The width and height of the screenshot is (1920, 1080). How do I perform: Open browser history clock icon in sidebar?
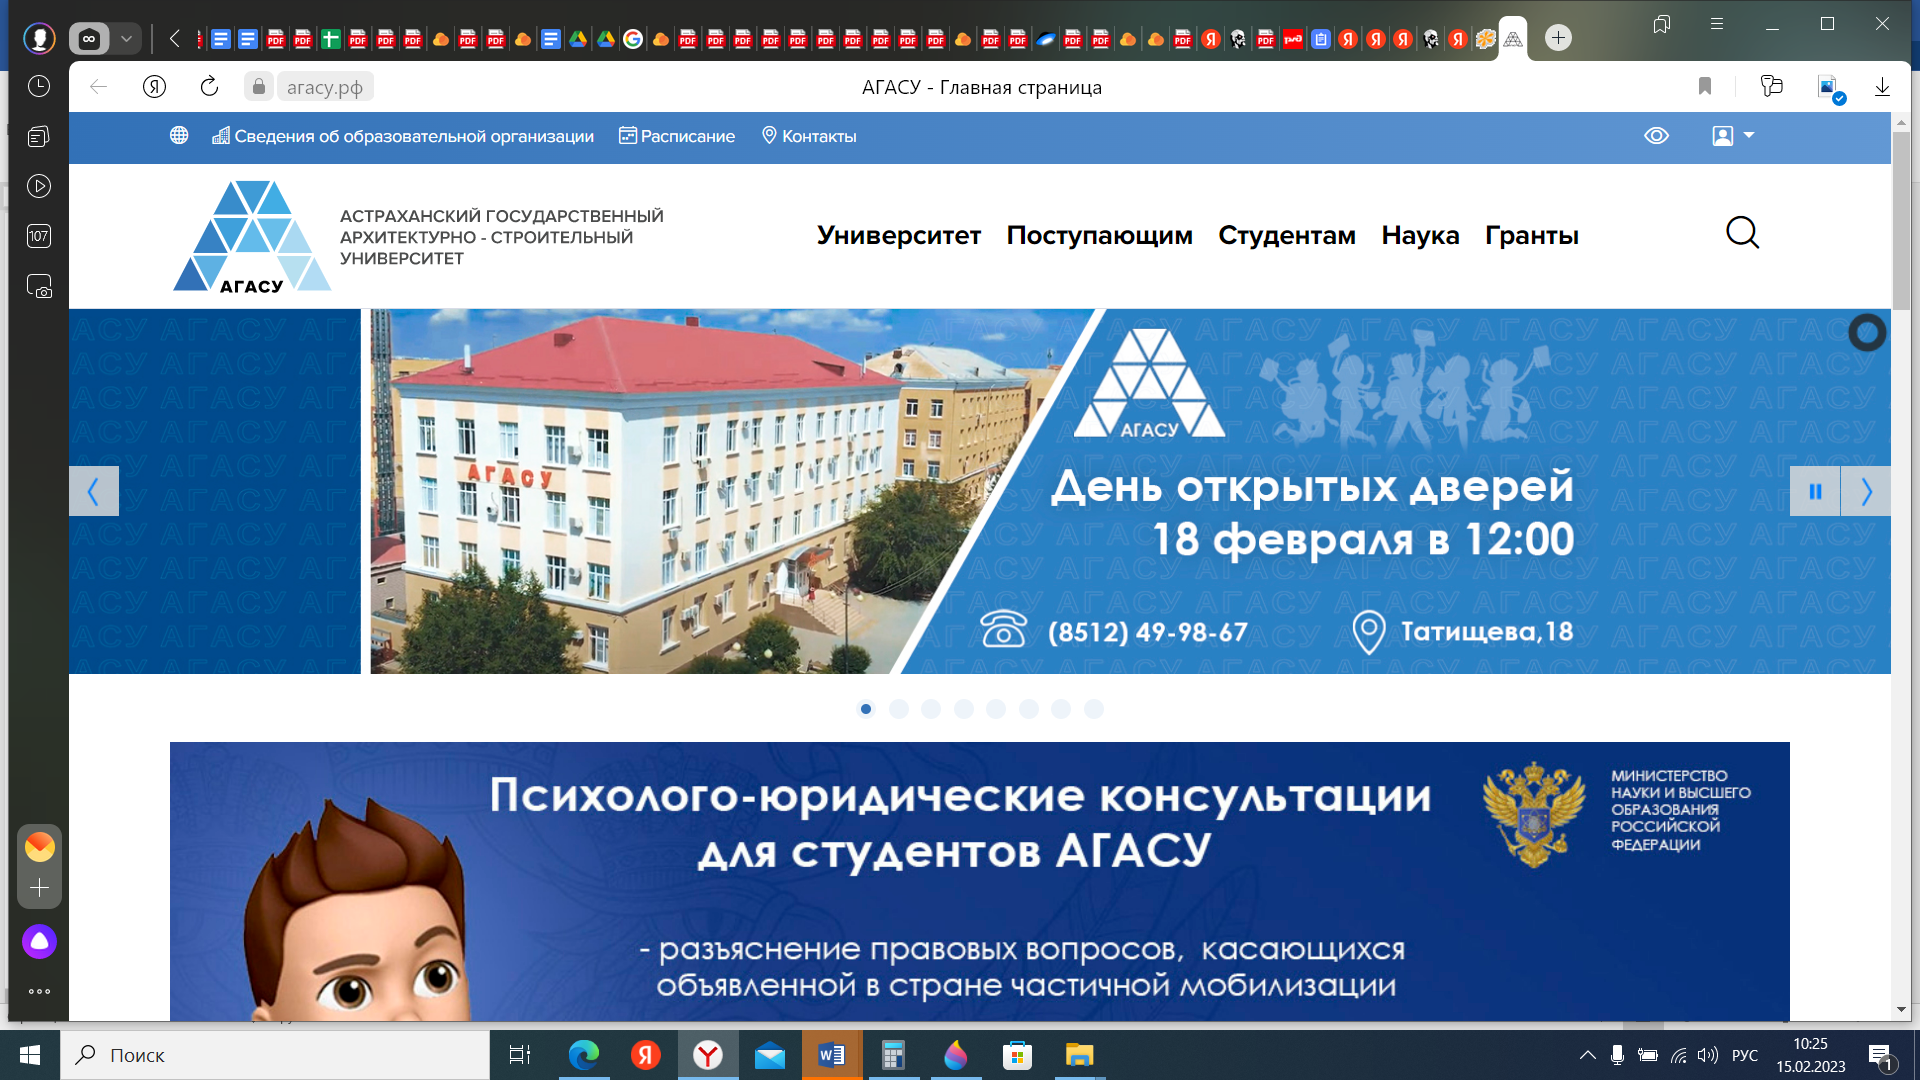pyautogui.click(x=39, y=86)
